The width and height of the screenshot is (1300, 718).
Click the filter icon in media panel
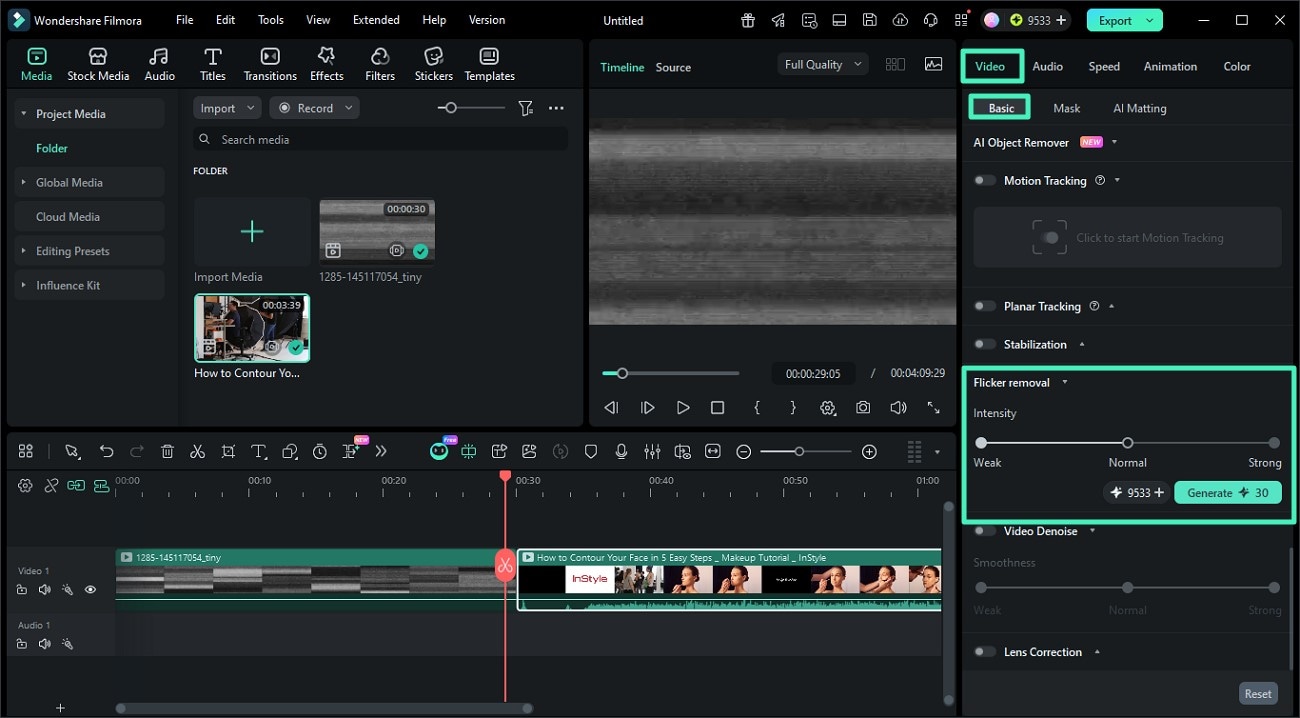[525, 108]
